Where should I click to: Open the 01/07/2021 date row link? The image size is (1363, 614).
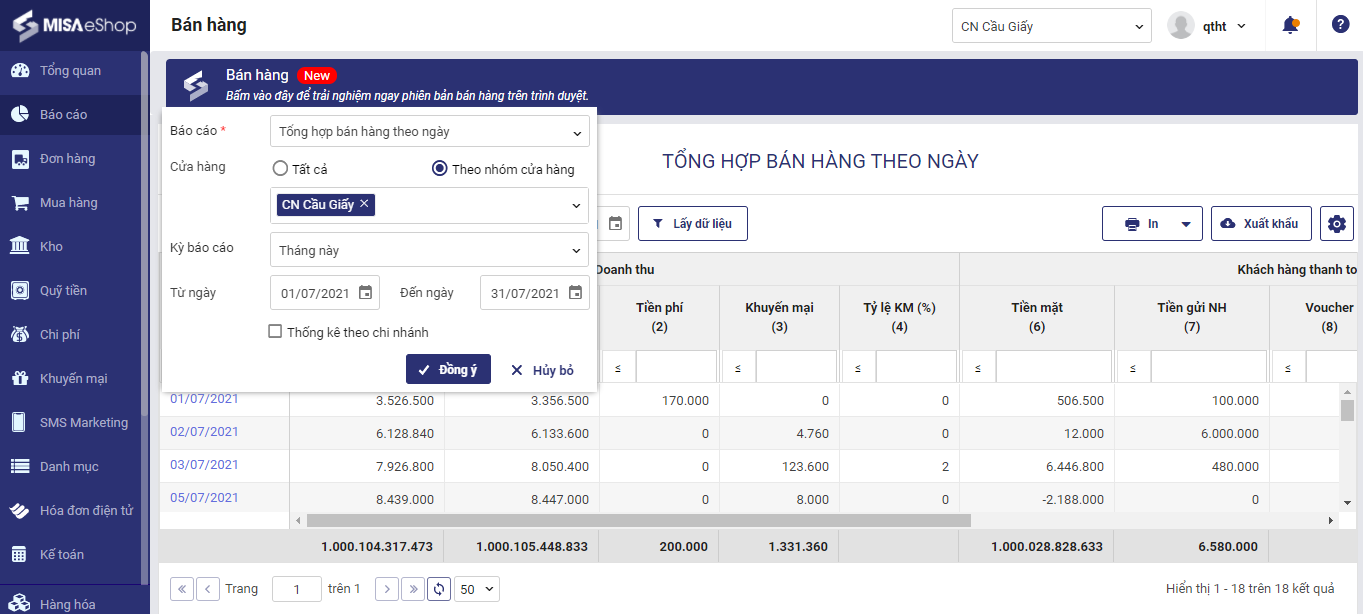[204, 399]
